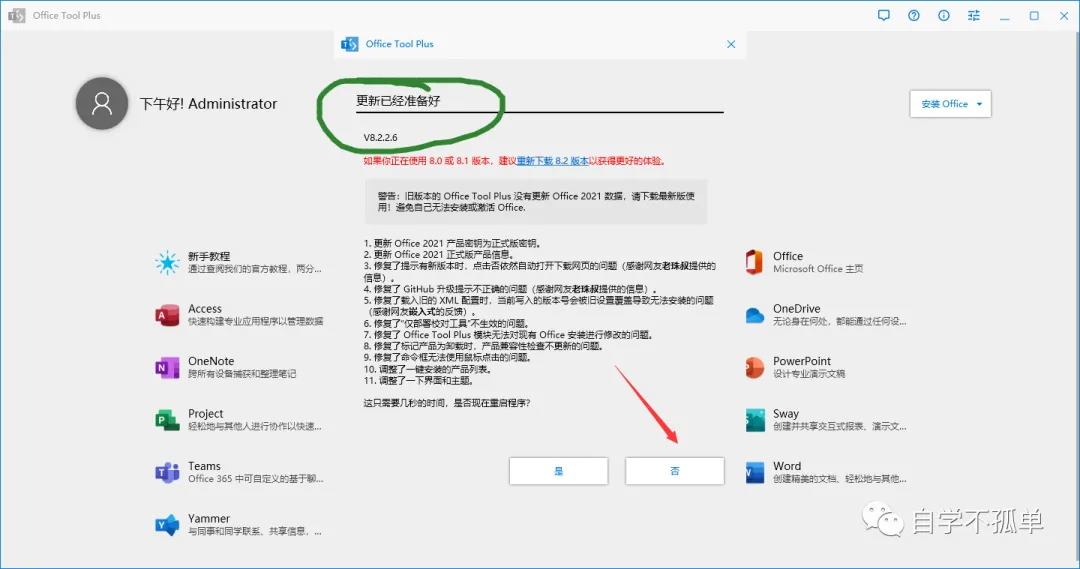The height and width of the screenshot is (569, 1080).
Task: Click the Administrator user avatar
Action: point(102,103)
